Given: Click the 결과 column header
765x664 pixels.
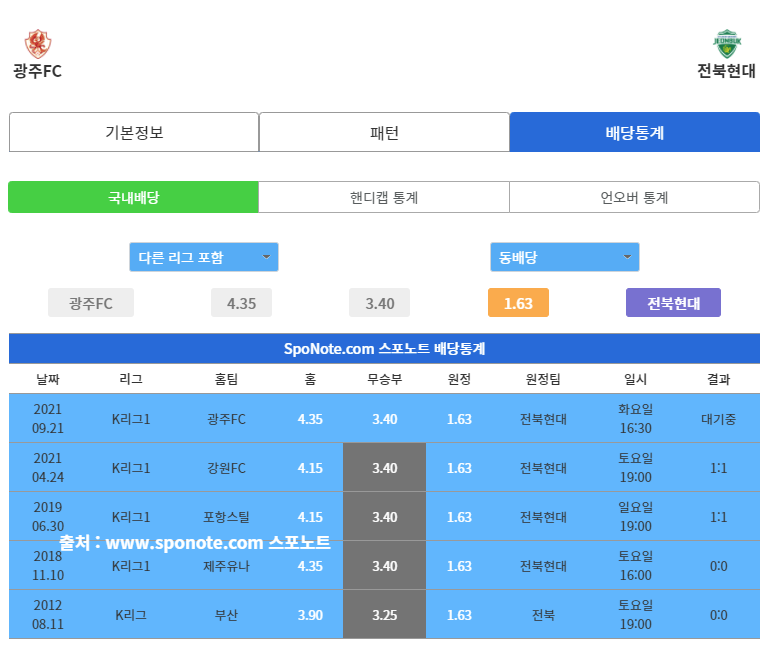Looking at the screenshot, I should (x=718, y=379).
